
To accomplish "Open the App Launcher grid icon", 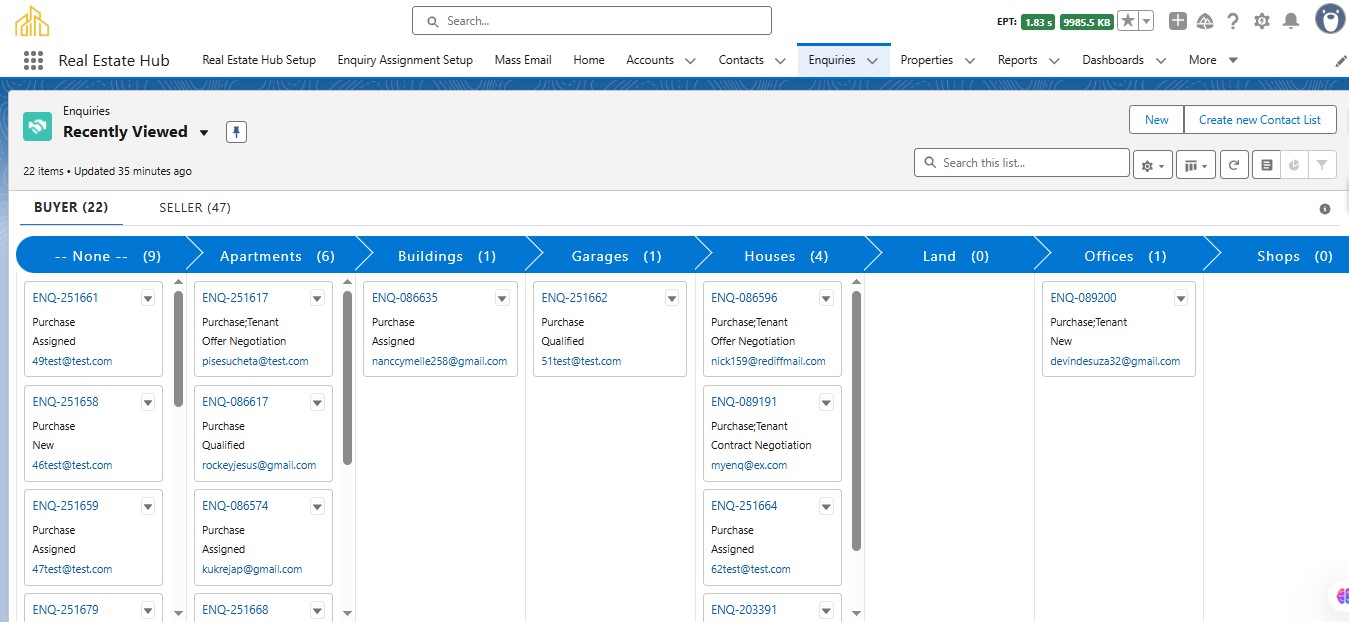I will point(33,60).
